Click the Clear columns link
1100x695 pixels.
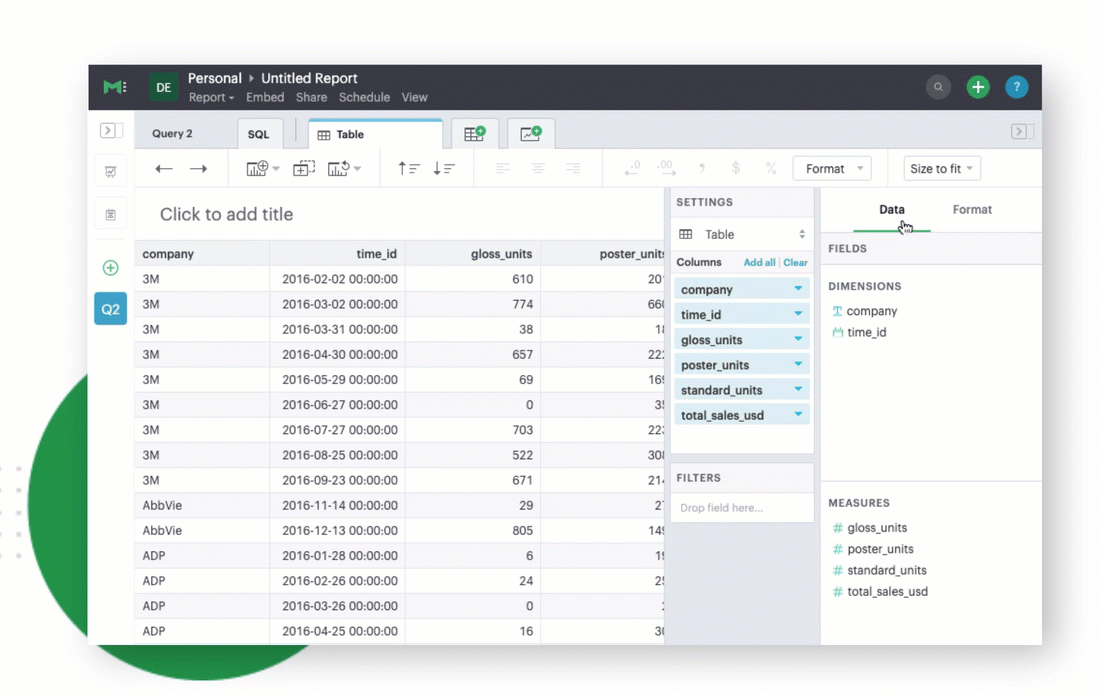point(796,262)
